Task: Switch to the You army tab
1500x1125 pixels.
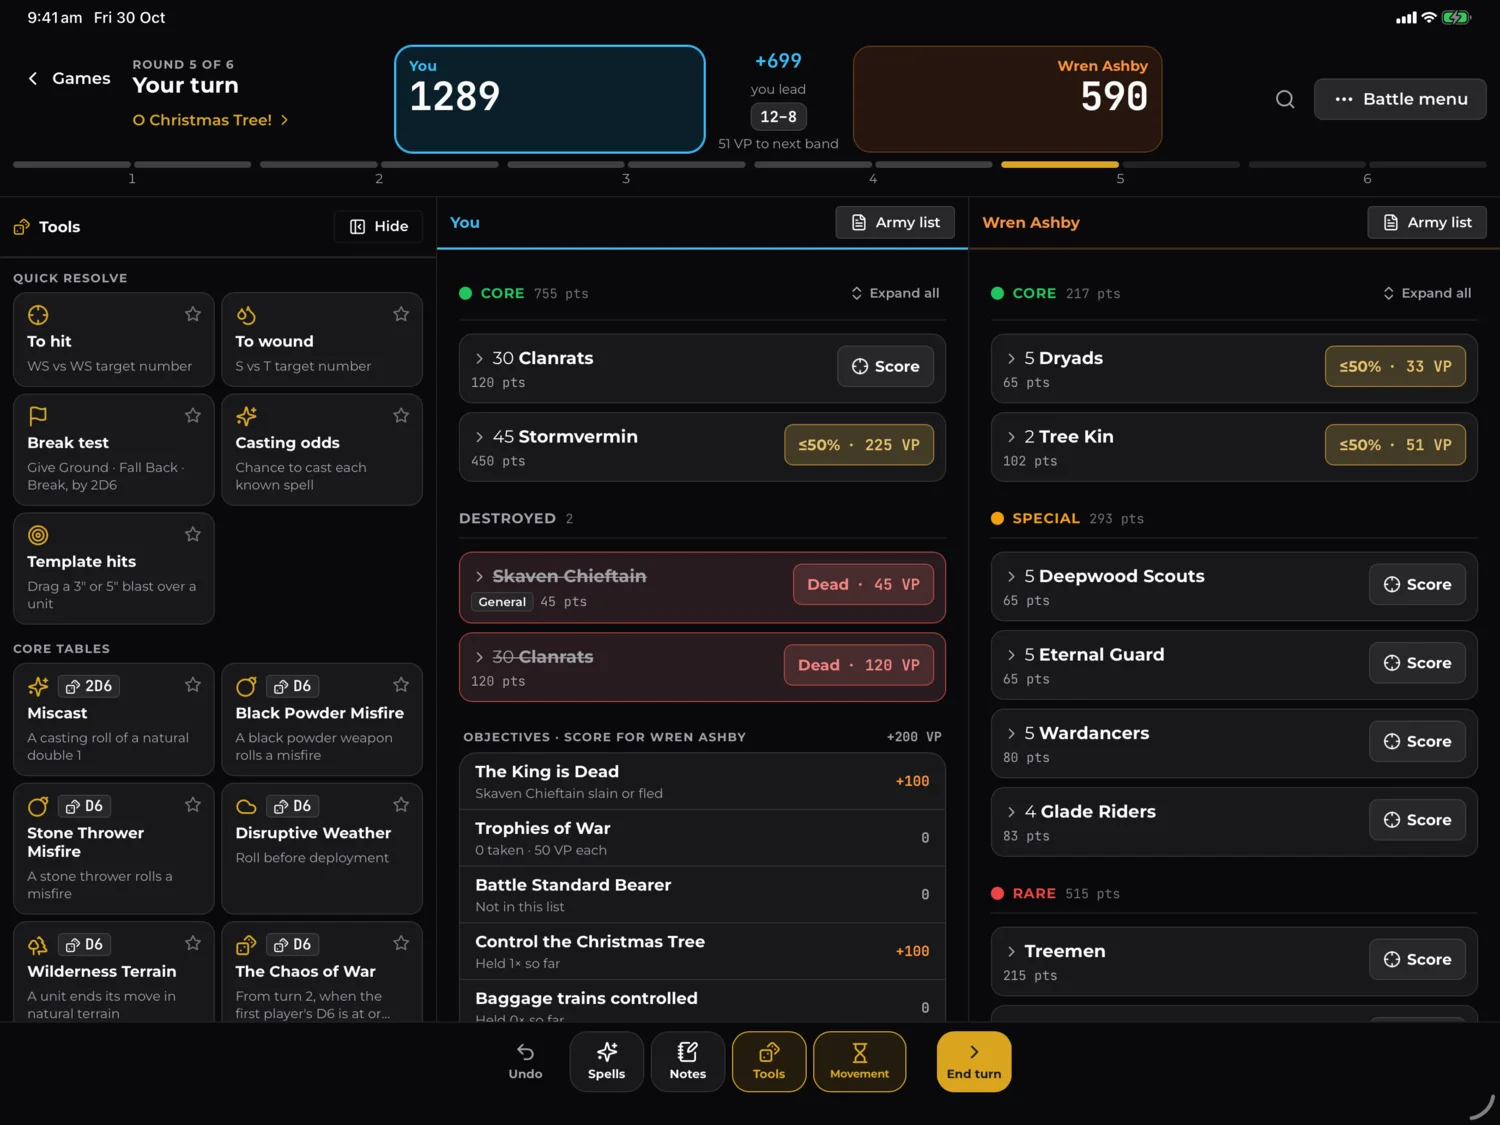Action: (x=465, y=223)
